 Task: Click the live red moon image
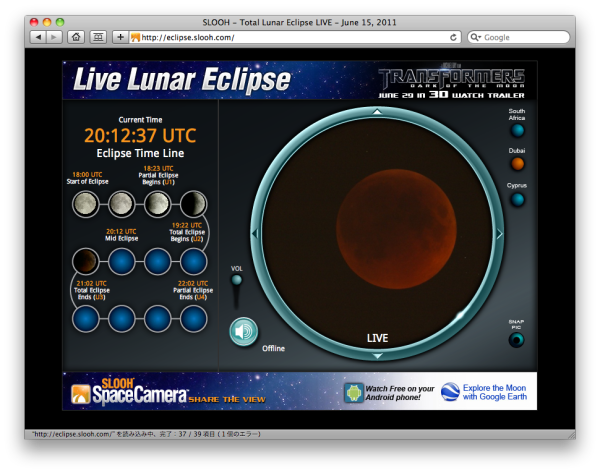396,229
